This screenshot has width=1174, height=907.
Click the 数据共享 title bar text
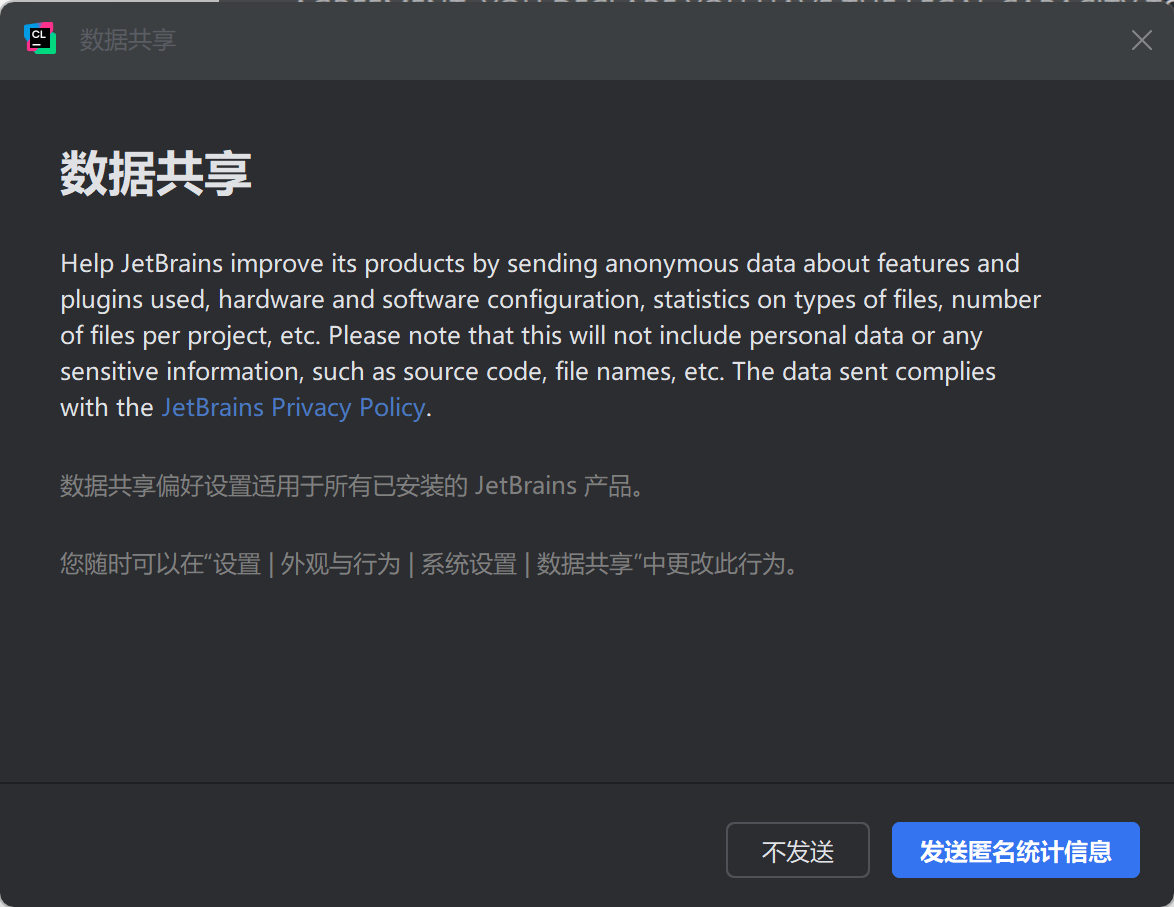128,40
